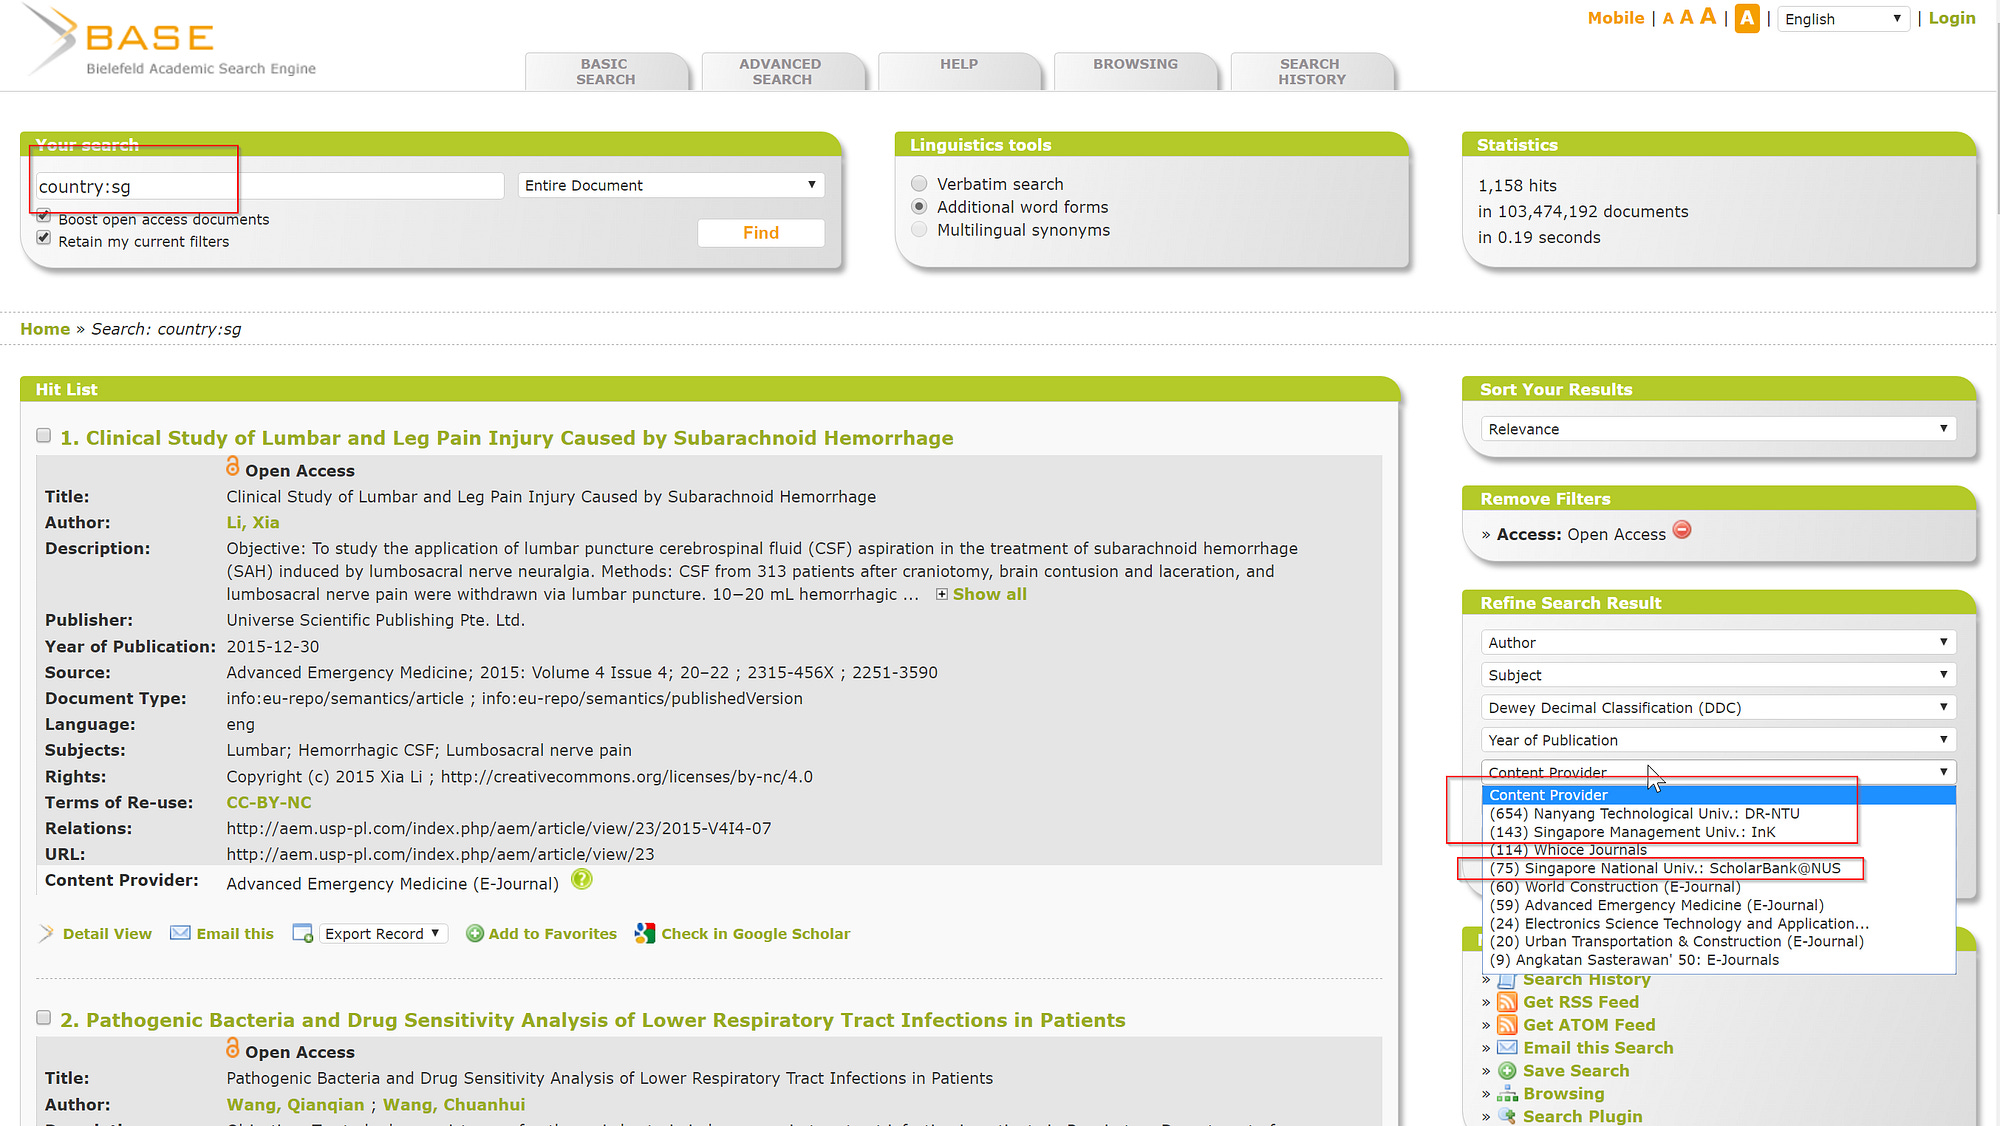The width and height of the screenshot is (2000, 1126).
Task: Open the Export Record dropdown
Action: pyautogui.click(x=382, y=934)
